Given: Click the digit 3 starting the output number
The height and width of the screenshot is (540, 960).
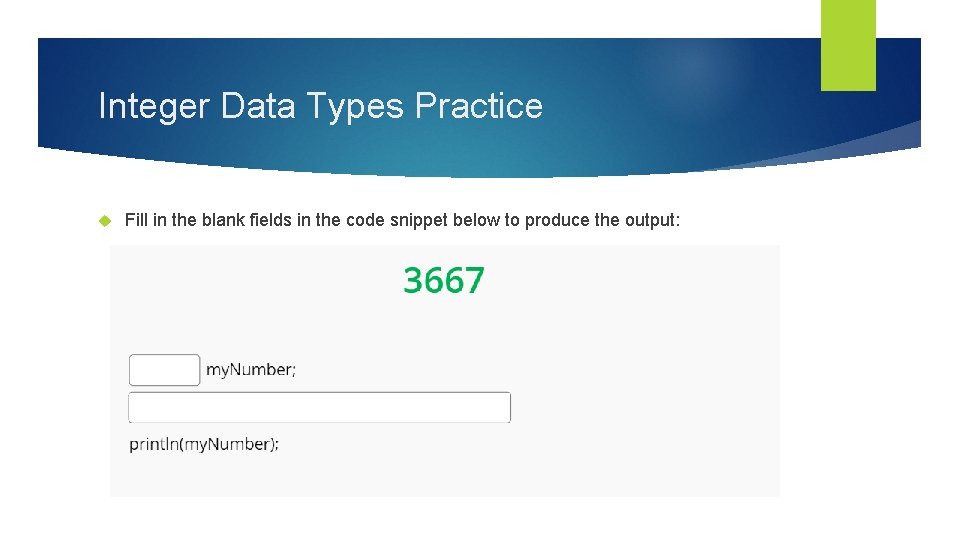Looking at the screenshot, I should click(413, 281).
